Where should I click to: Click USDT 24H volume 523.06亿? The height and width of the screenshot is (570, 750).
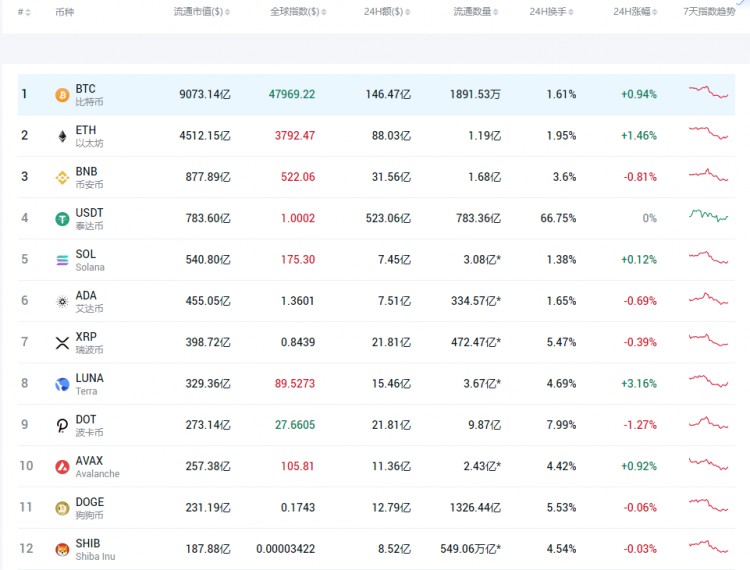(388, 218)
